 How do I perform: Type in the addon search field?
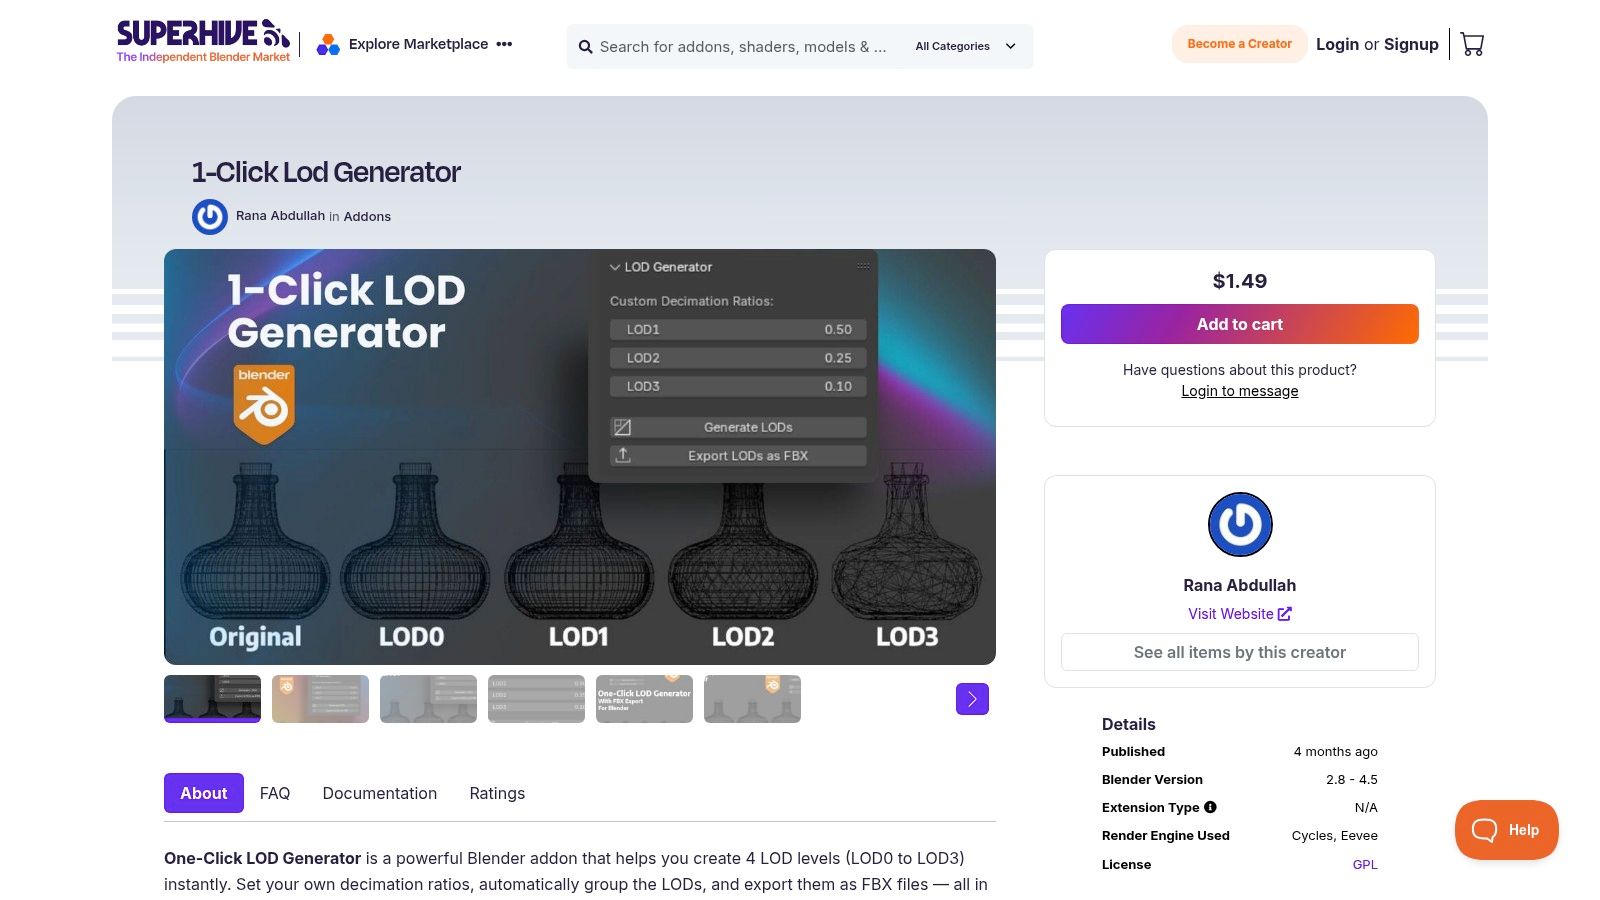[x=742, y=47]
